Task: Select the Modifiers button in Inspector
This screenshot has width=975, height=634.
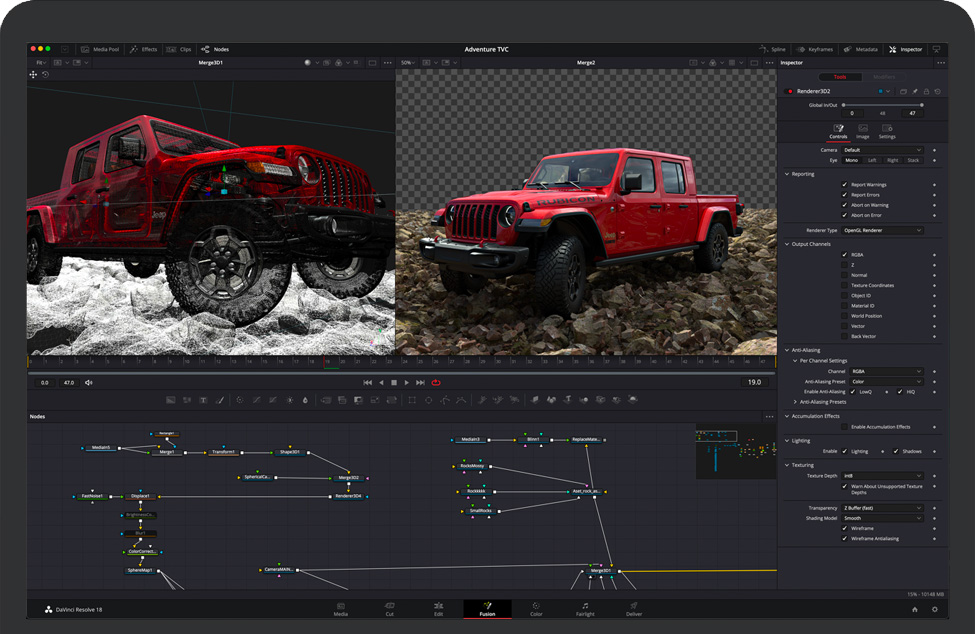Action: coord(884,77)
